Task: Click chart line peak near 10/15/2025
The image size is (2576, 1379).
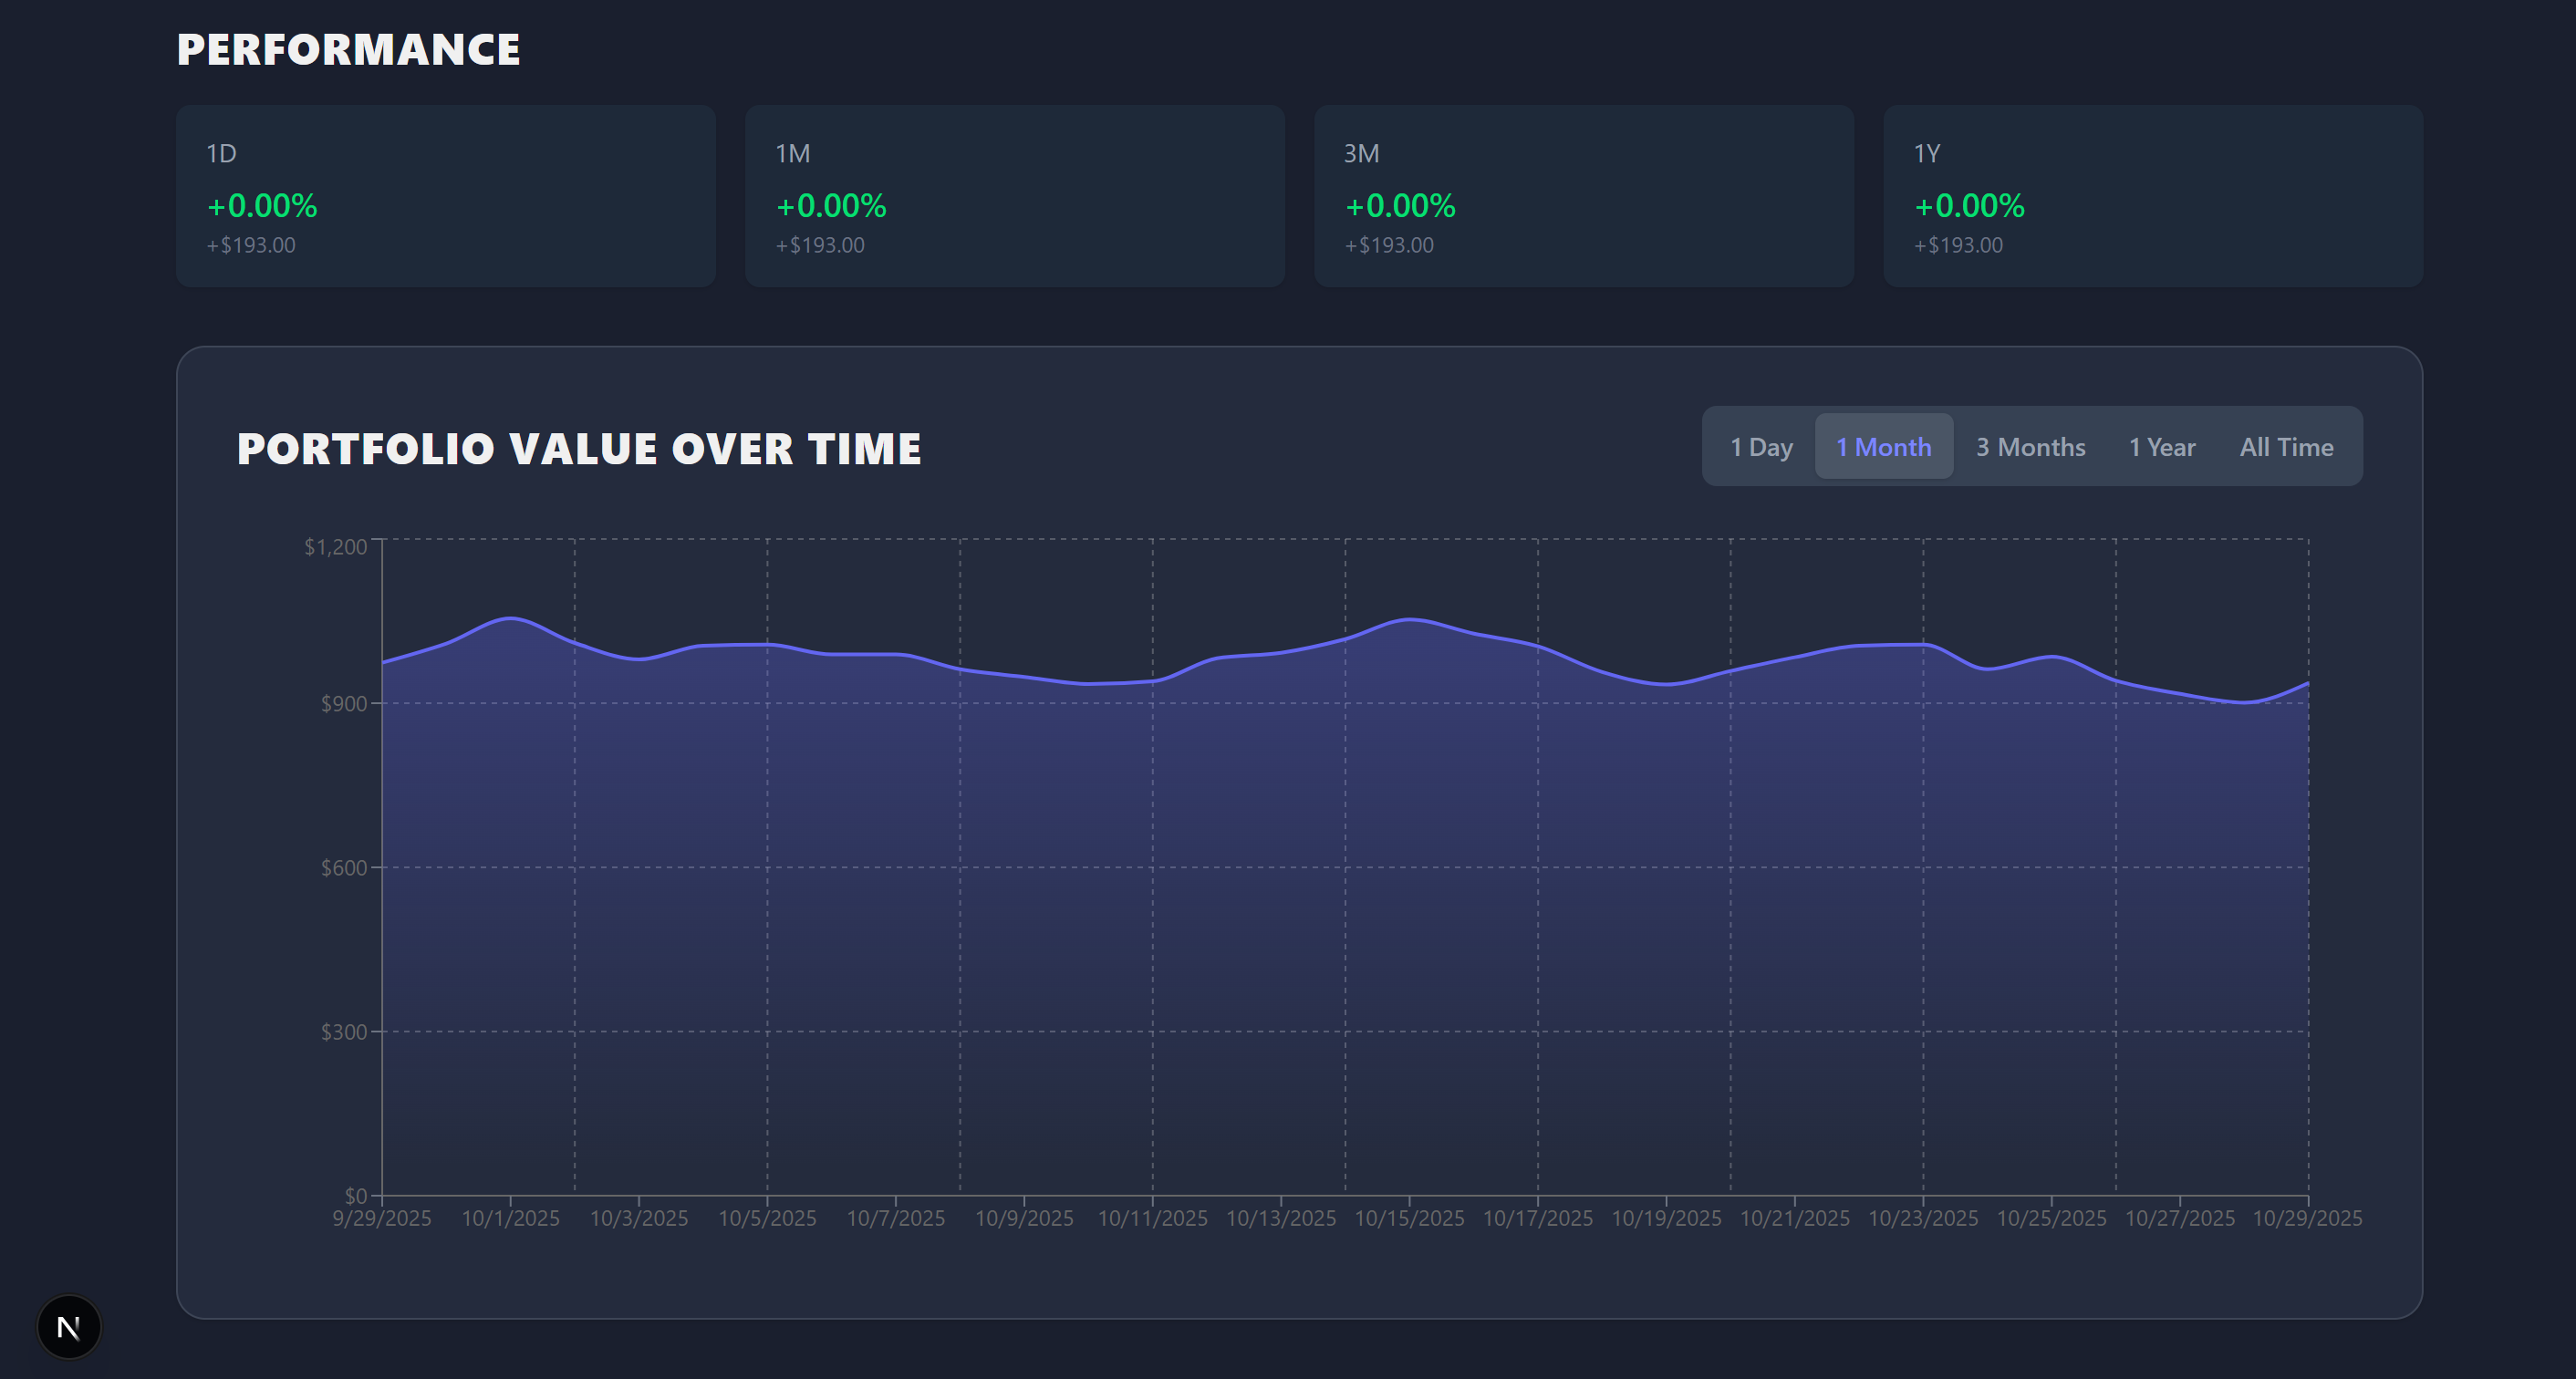Action: click(1408, 619)
